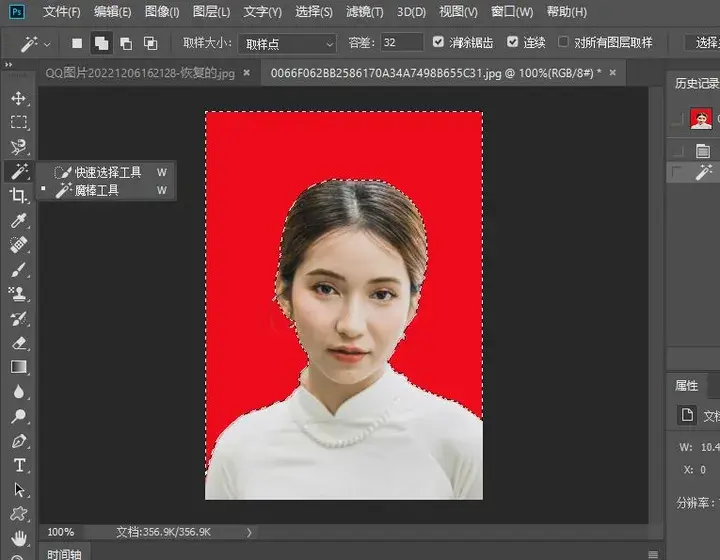The height and width of the screenshot is (560, 720).
Task: Expand the status bar document info arrow
Action: click(x=249, y=532)
